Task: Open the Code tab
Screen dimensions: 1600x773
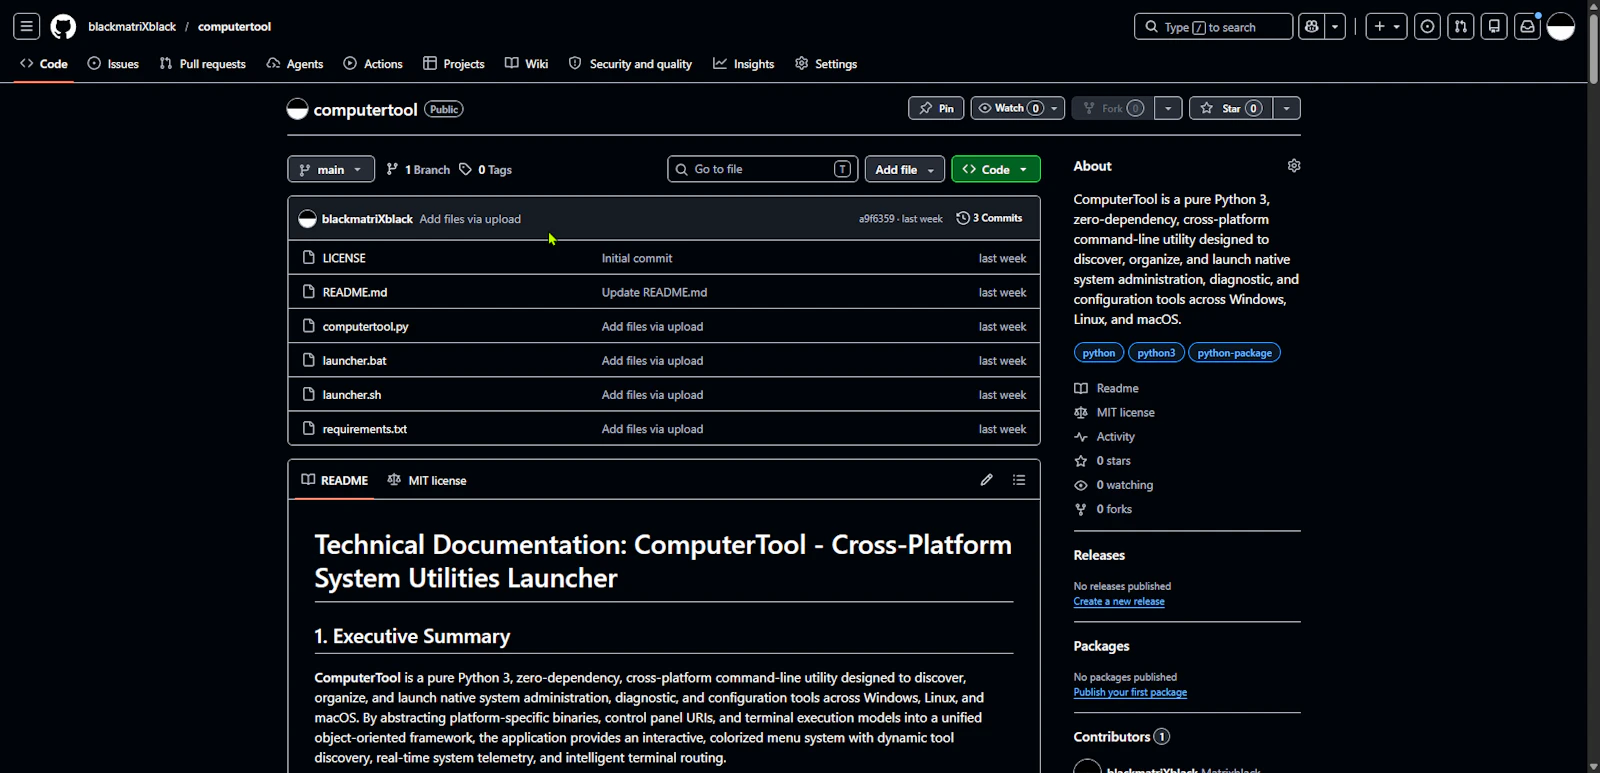Action: [44, 64]
